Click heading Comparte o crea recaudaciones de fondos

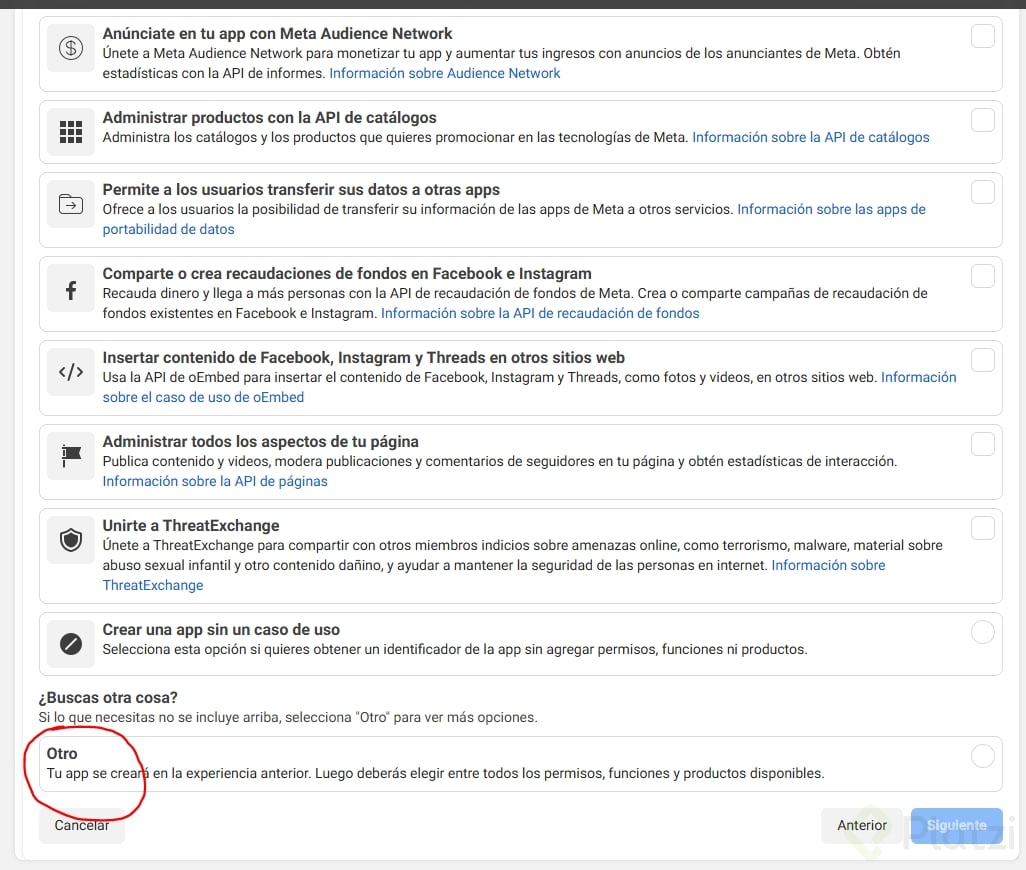pos(347,273)
